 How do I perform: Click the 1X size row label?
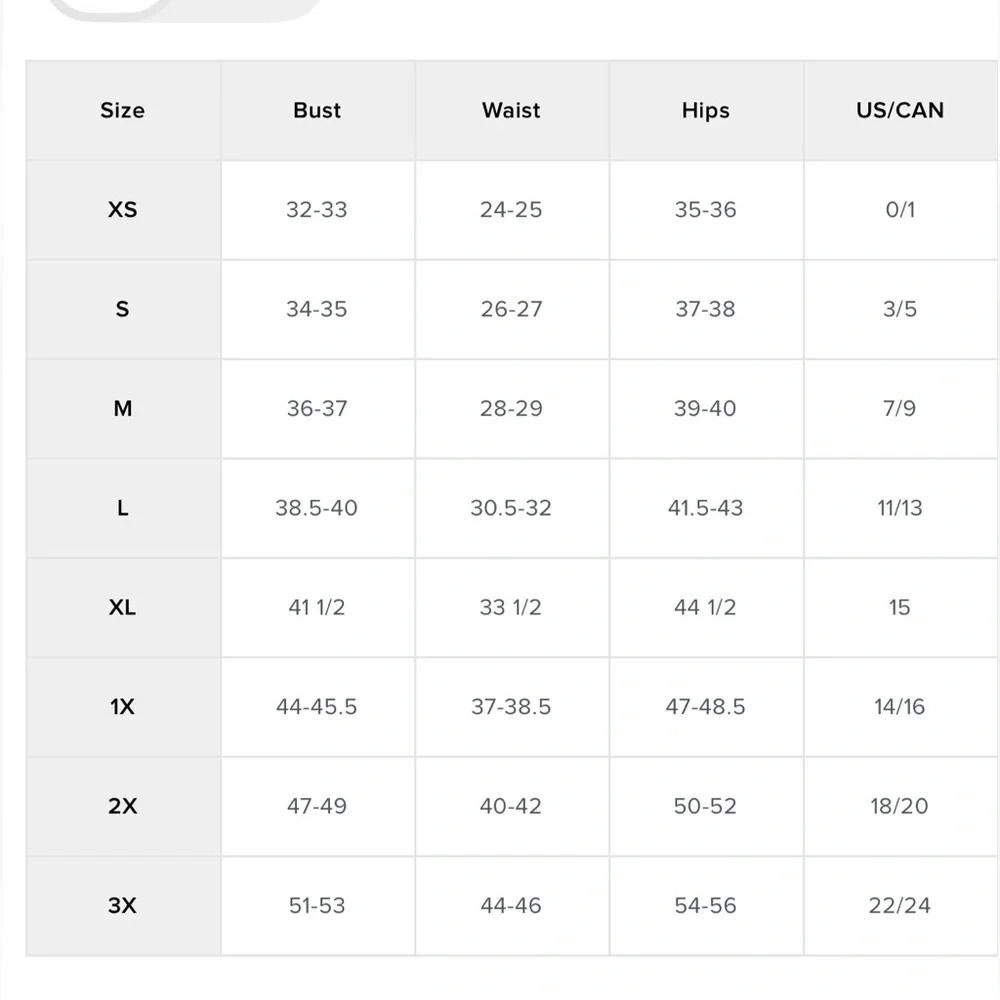coord(122,707)
